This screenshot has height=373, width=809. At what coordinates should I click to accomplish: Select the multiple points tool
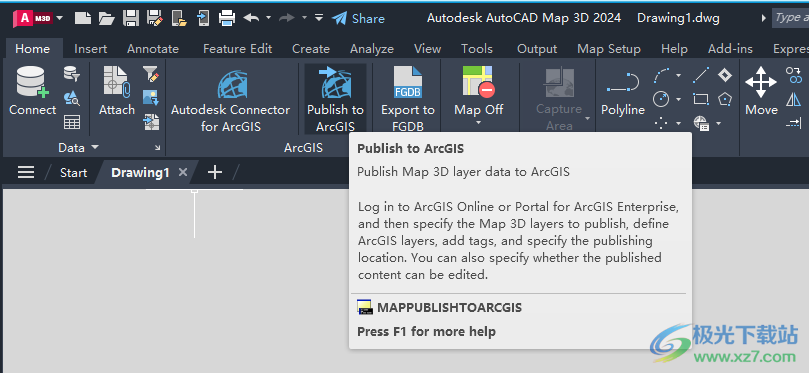click(x=661, y=123)
